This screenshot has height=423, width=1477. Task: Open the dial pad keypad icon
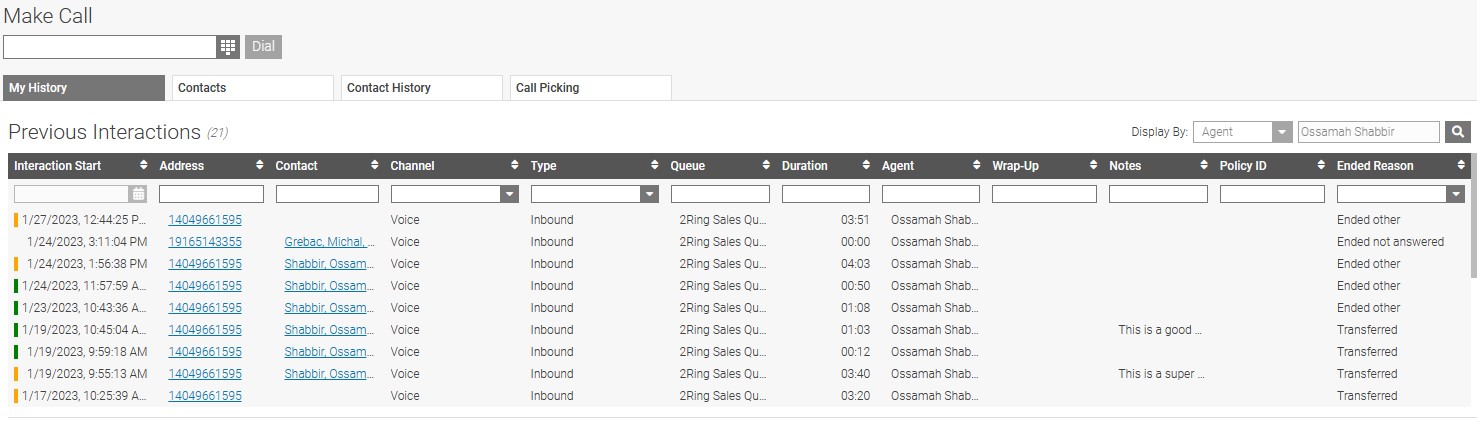point(228,47)
